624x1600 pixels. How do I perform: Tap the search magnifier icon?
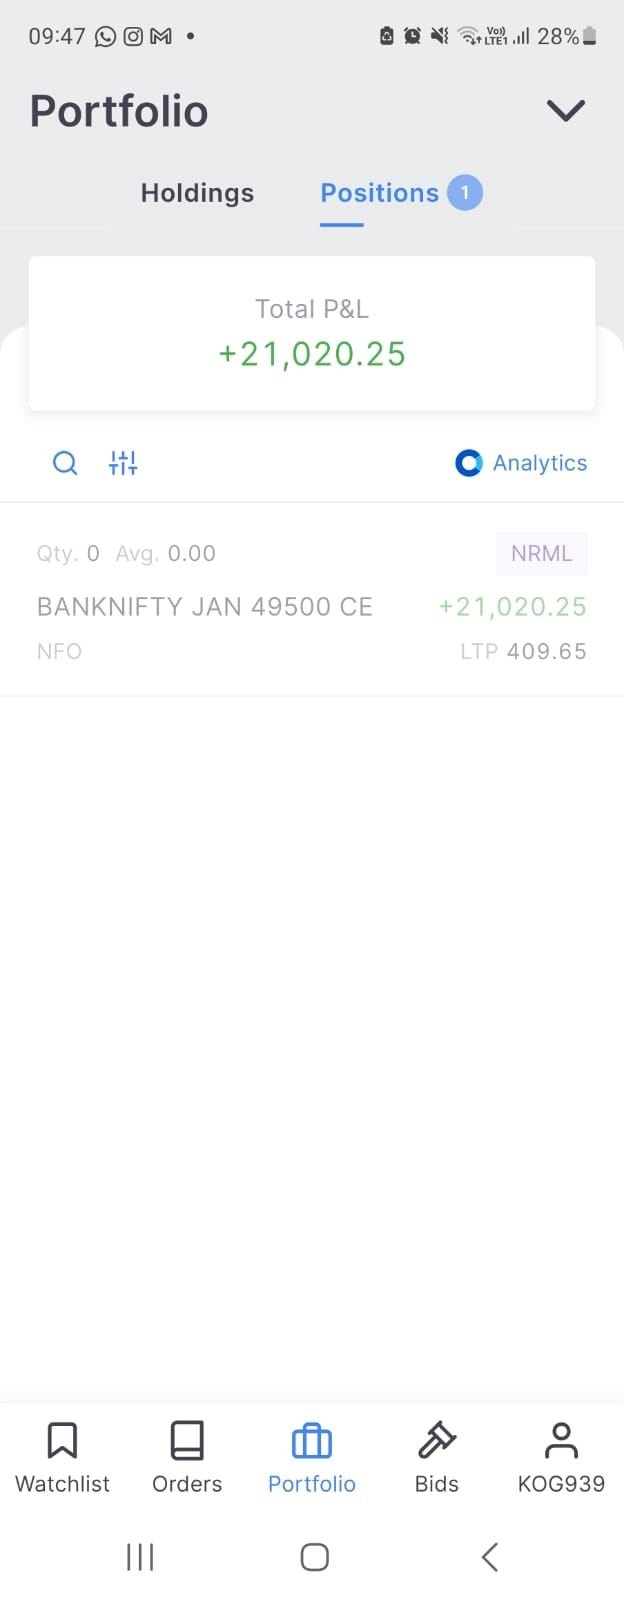[65, 463]
